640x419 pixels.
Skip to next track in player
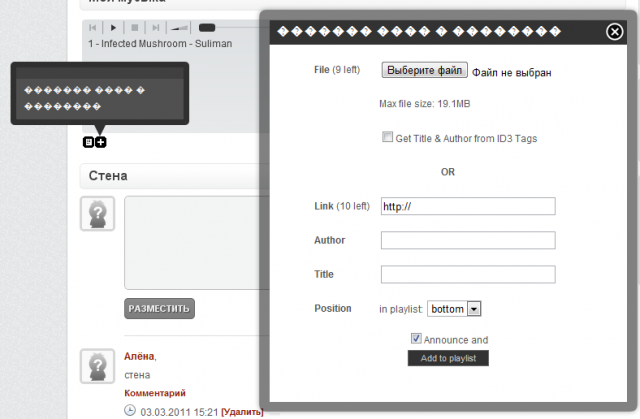coord(156,28)
